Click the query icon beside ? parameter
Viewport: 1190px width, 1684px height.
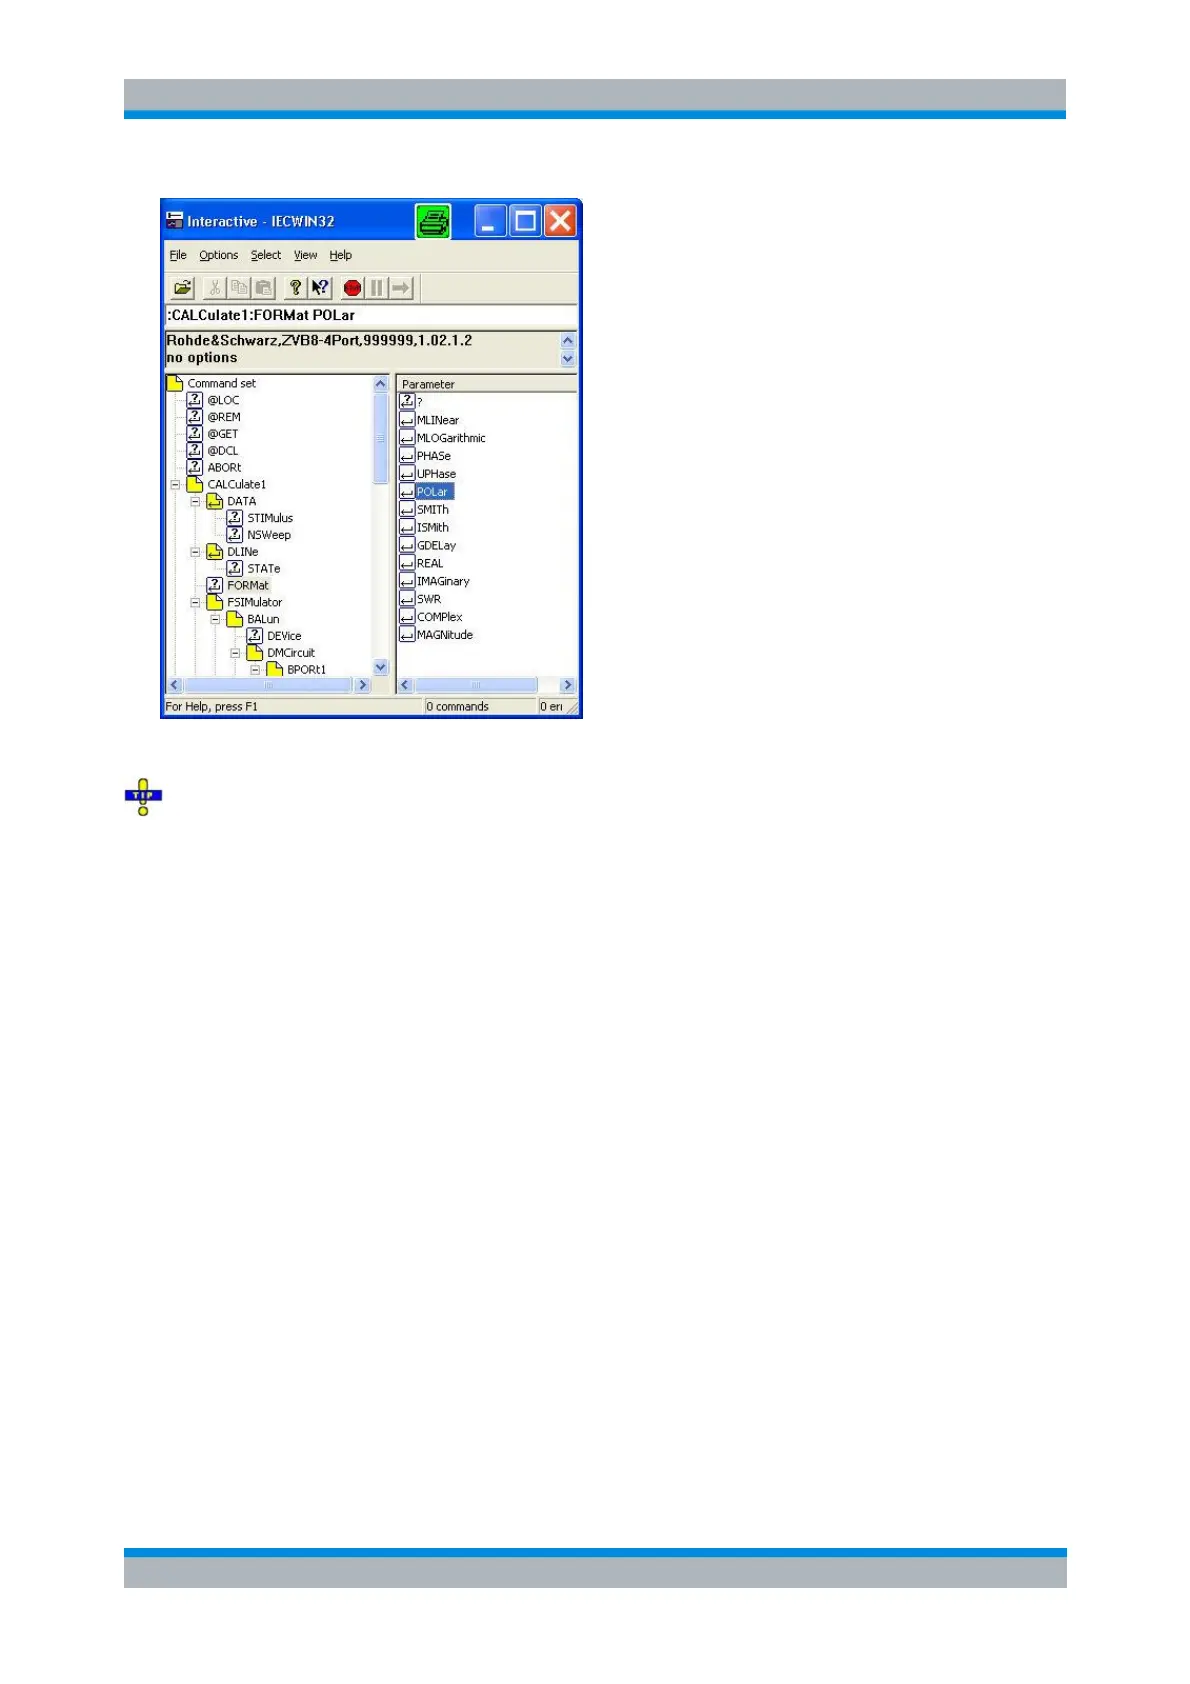[x=407, y=401]
